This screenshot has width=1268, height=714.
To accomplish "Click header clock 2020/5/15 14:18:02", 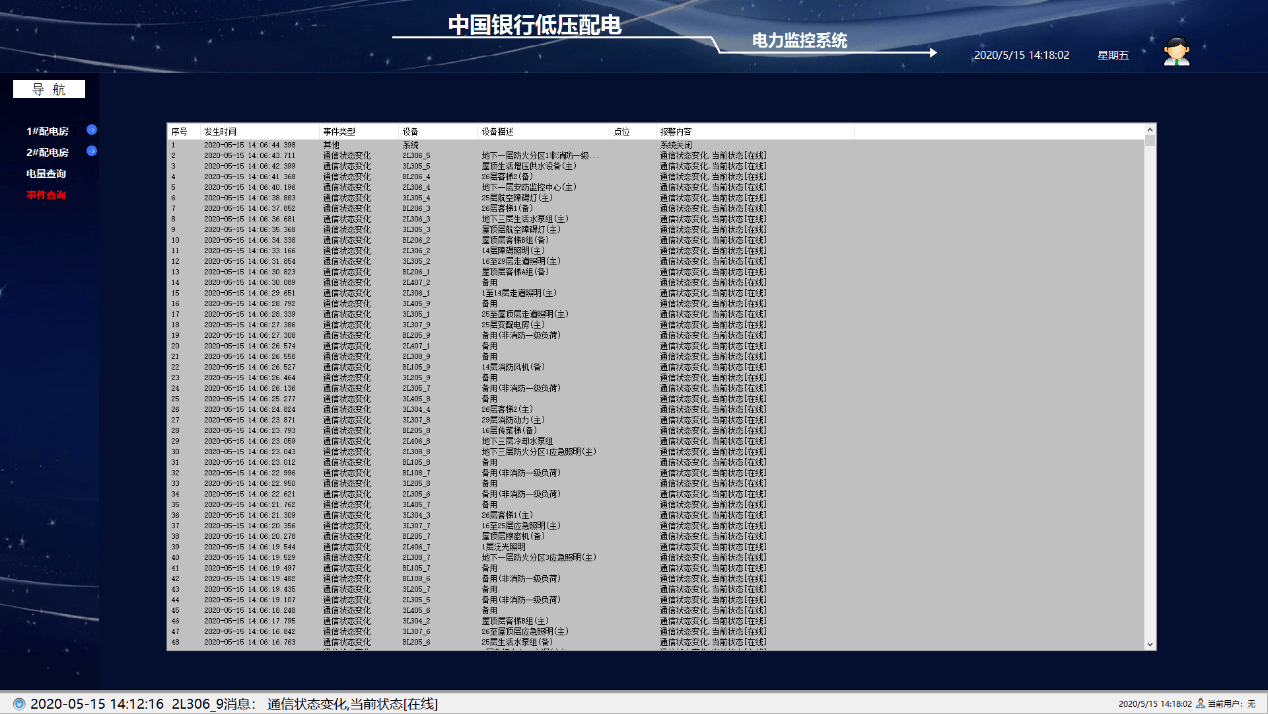I will click(1022, 55).
